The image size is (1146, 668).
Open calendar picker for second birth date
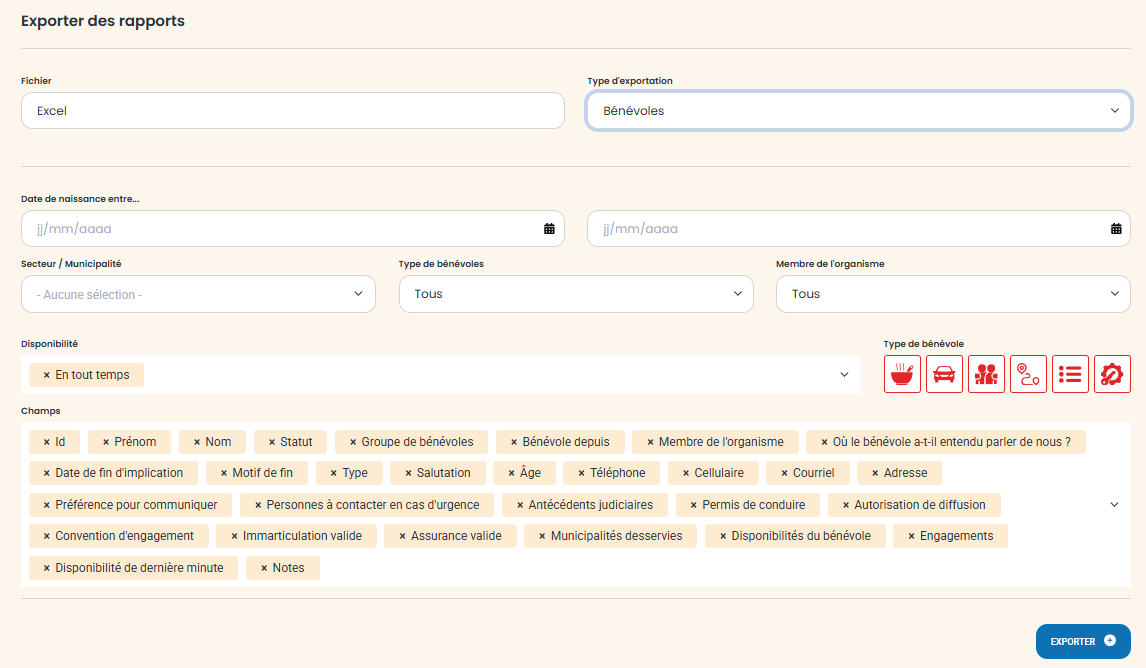coord(1116,229)
